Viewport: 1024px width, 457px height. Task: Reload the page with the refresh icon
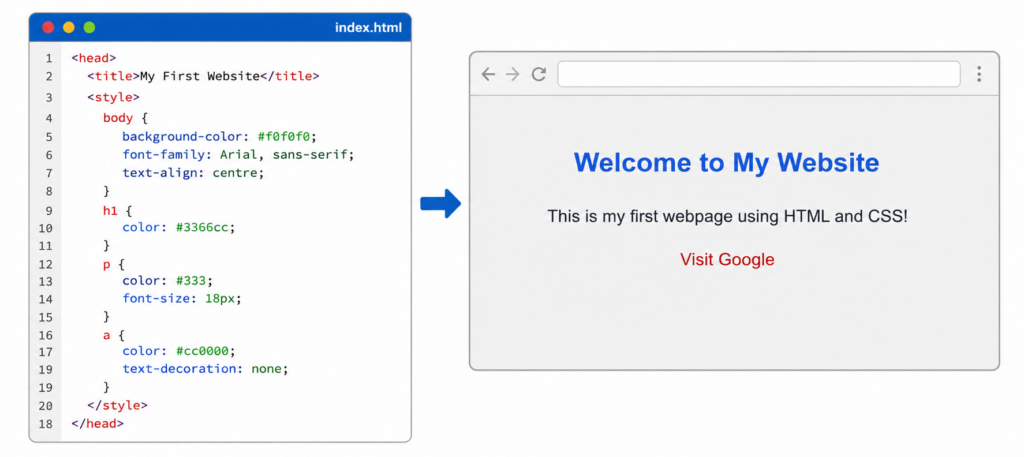538,74
